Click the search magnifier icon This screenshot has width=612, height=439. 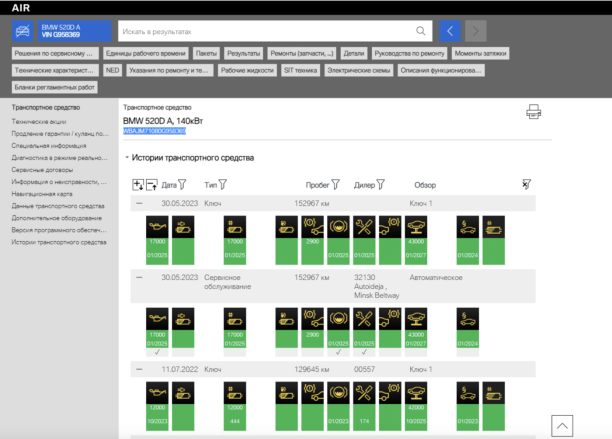point(420,31)
